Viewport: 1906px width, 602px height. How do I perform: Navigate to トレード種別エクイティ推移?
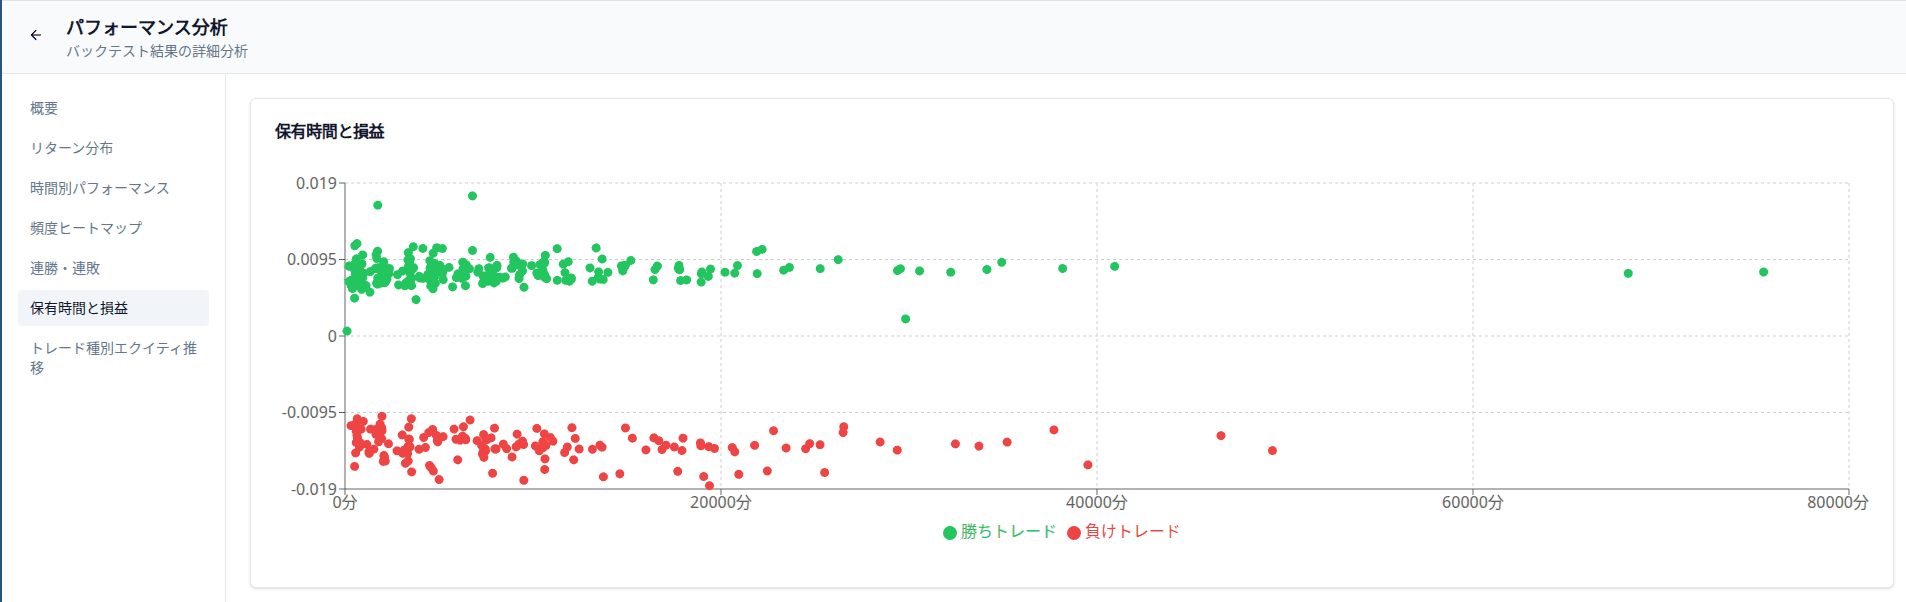point(113,357)
